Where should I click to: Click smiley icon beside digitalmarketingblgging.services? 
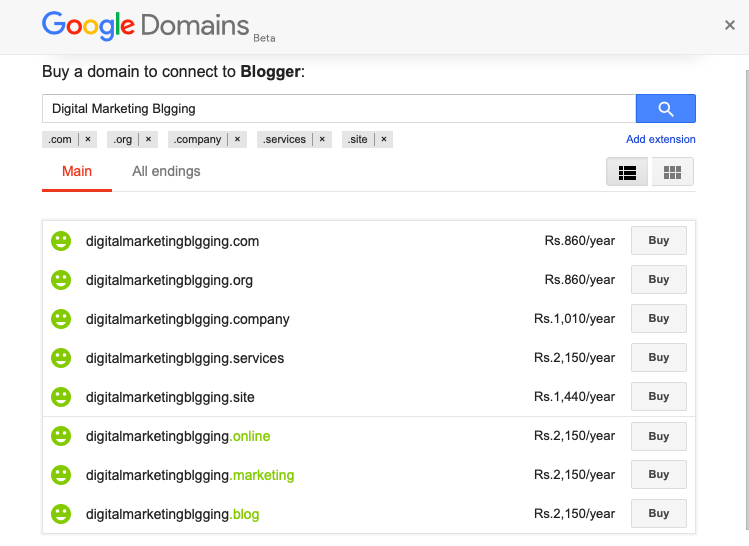point(61,358)
